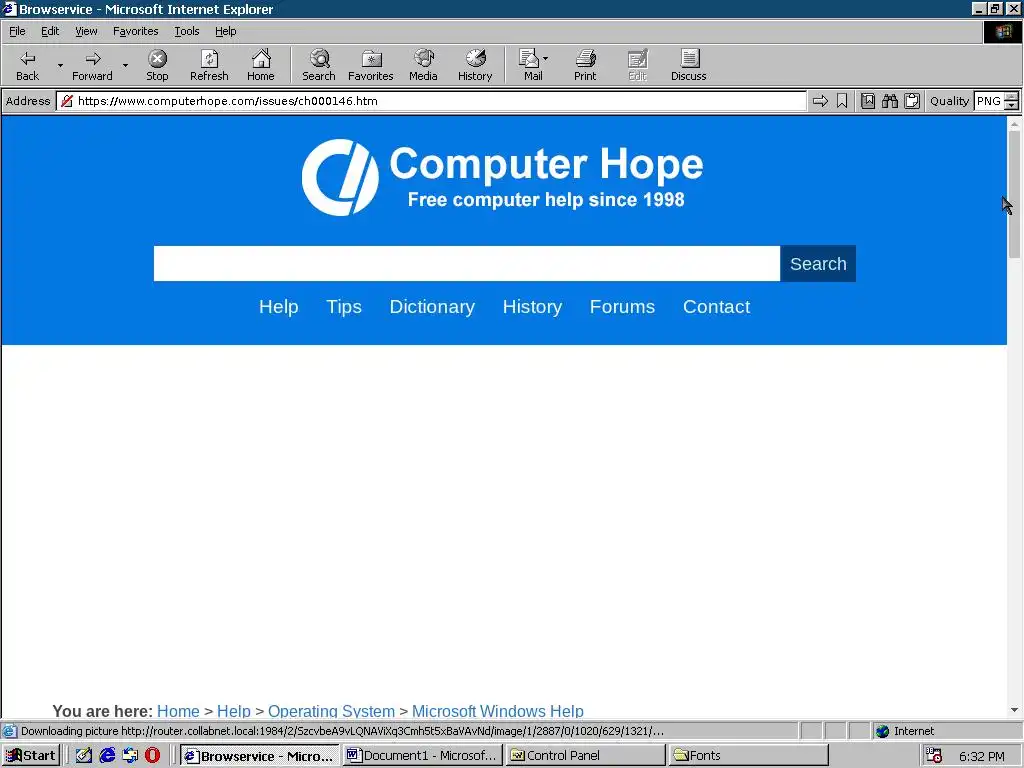This screenshot has height=768, width=1024.
Task: Click the page icon in the address bar
Action: click(67, 101)
